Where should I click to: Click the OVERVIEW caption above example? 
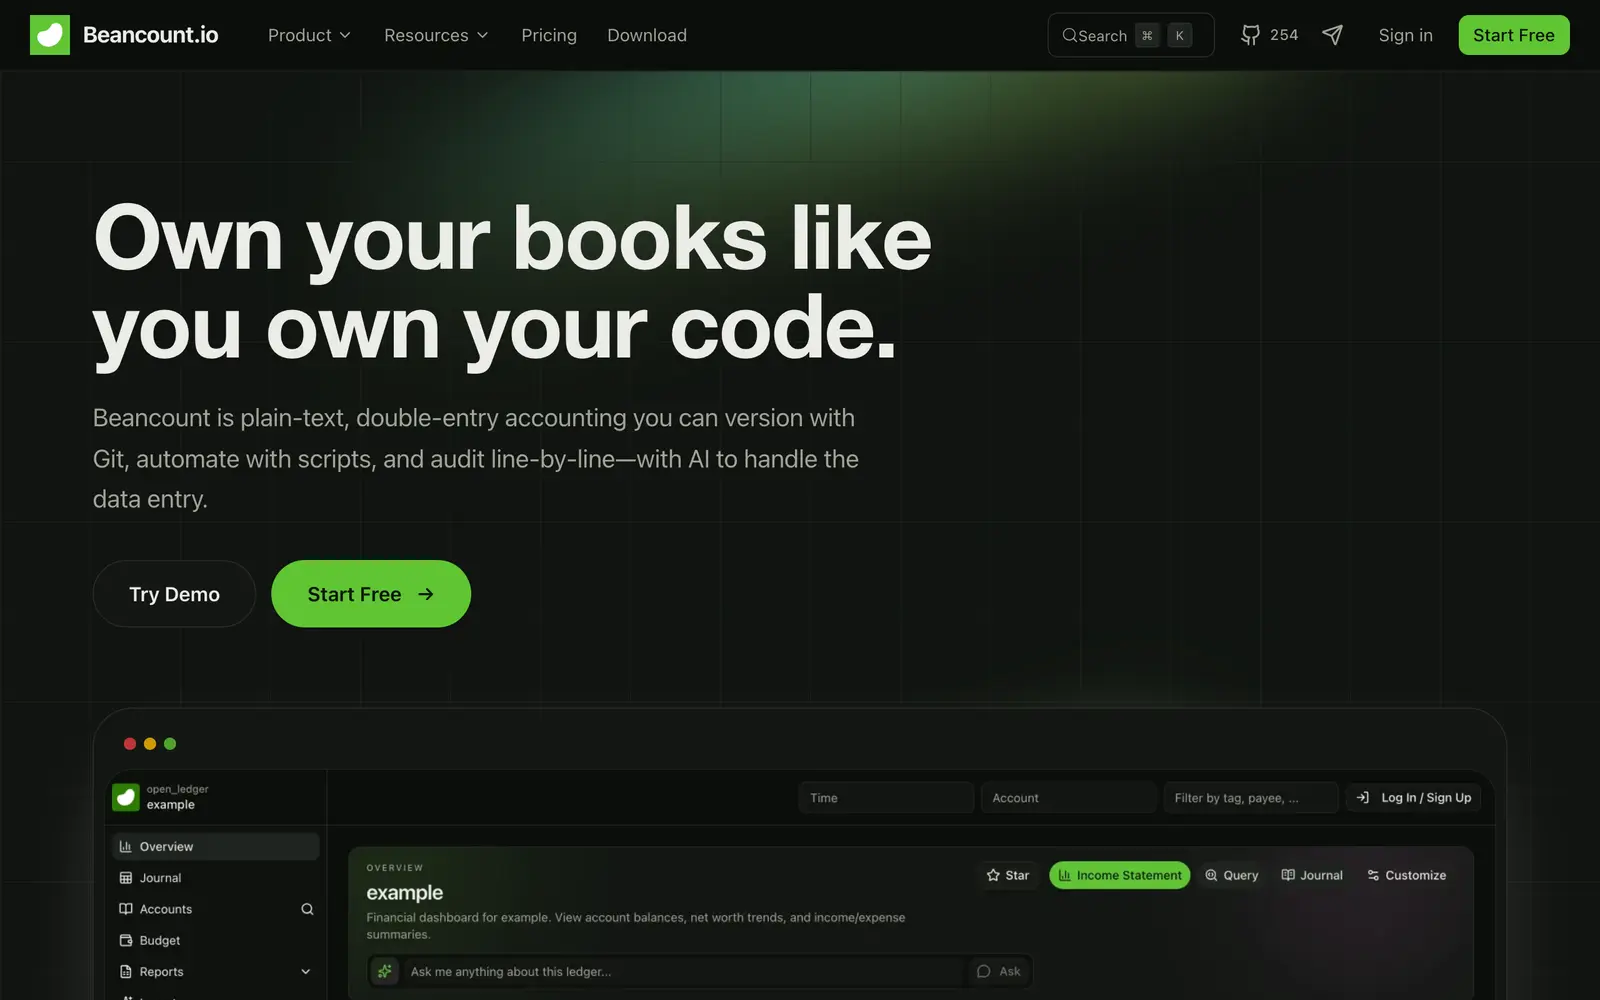(395, 867)
